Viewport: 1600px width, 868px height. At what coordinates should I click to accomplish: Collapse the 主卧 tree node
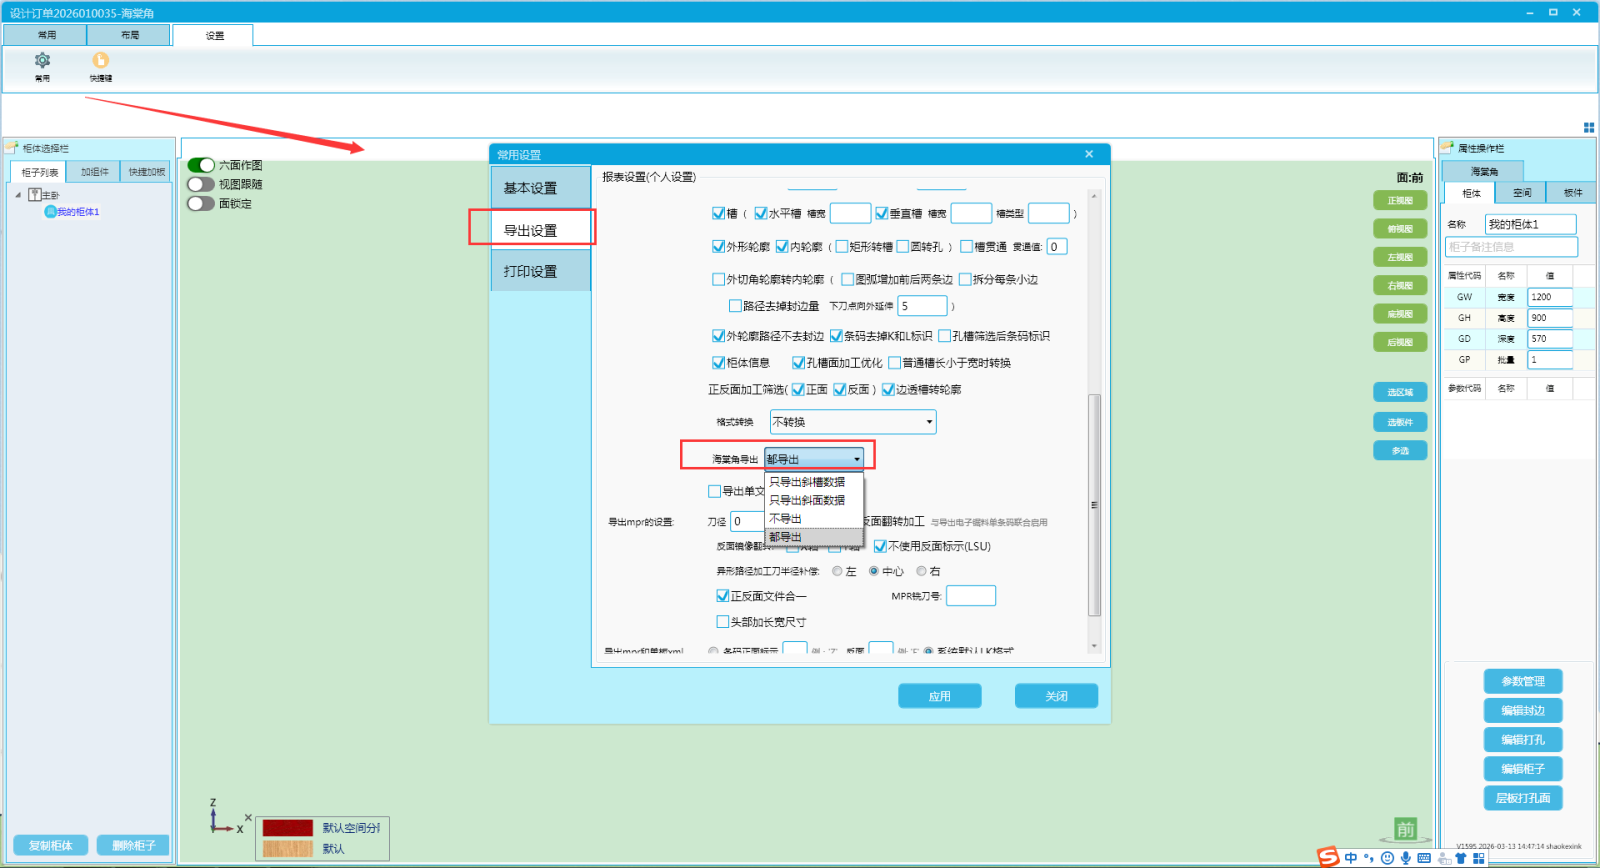point(18,195)
